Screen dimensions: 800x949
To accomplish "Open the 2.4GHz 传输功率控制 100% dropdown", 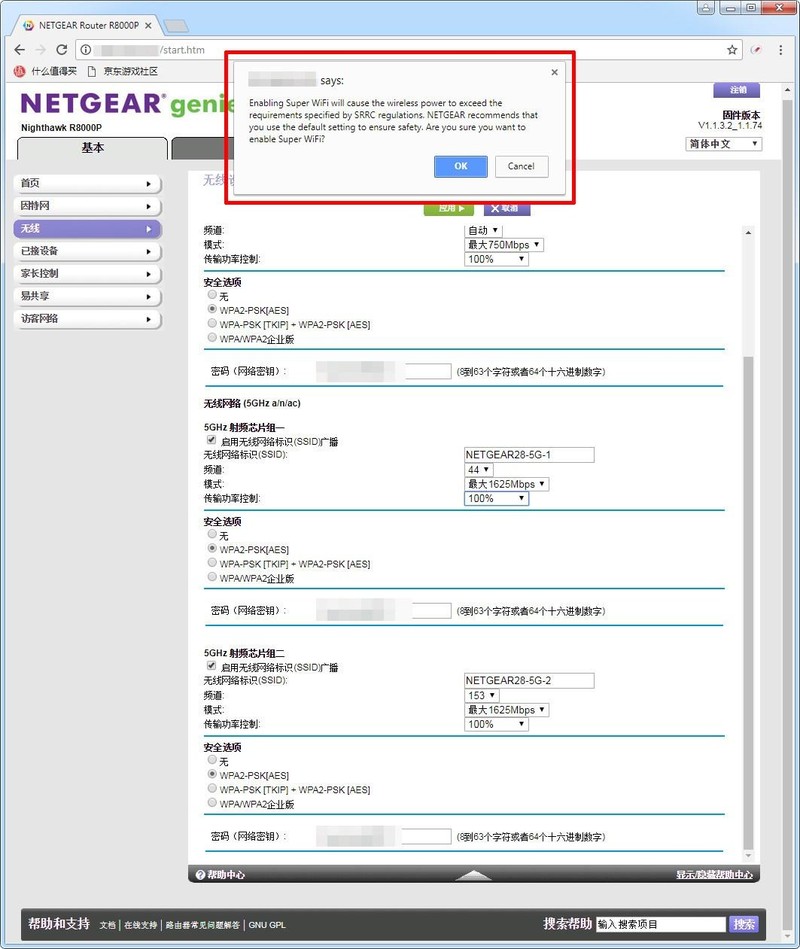I will (x=496, y=259).
